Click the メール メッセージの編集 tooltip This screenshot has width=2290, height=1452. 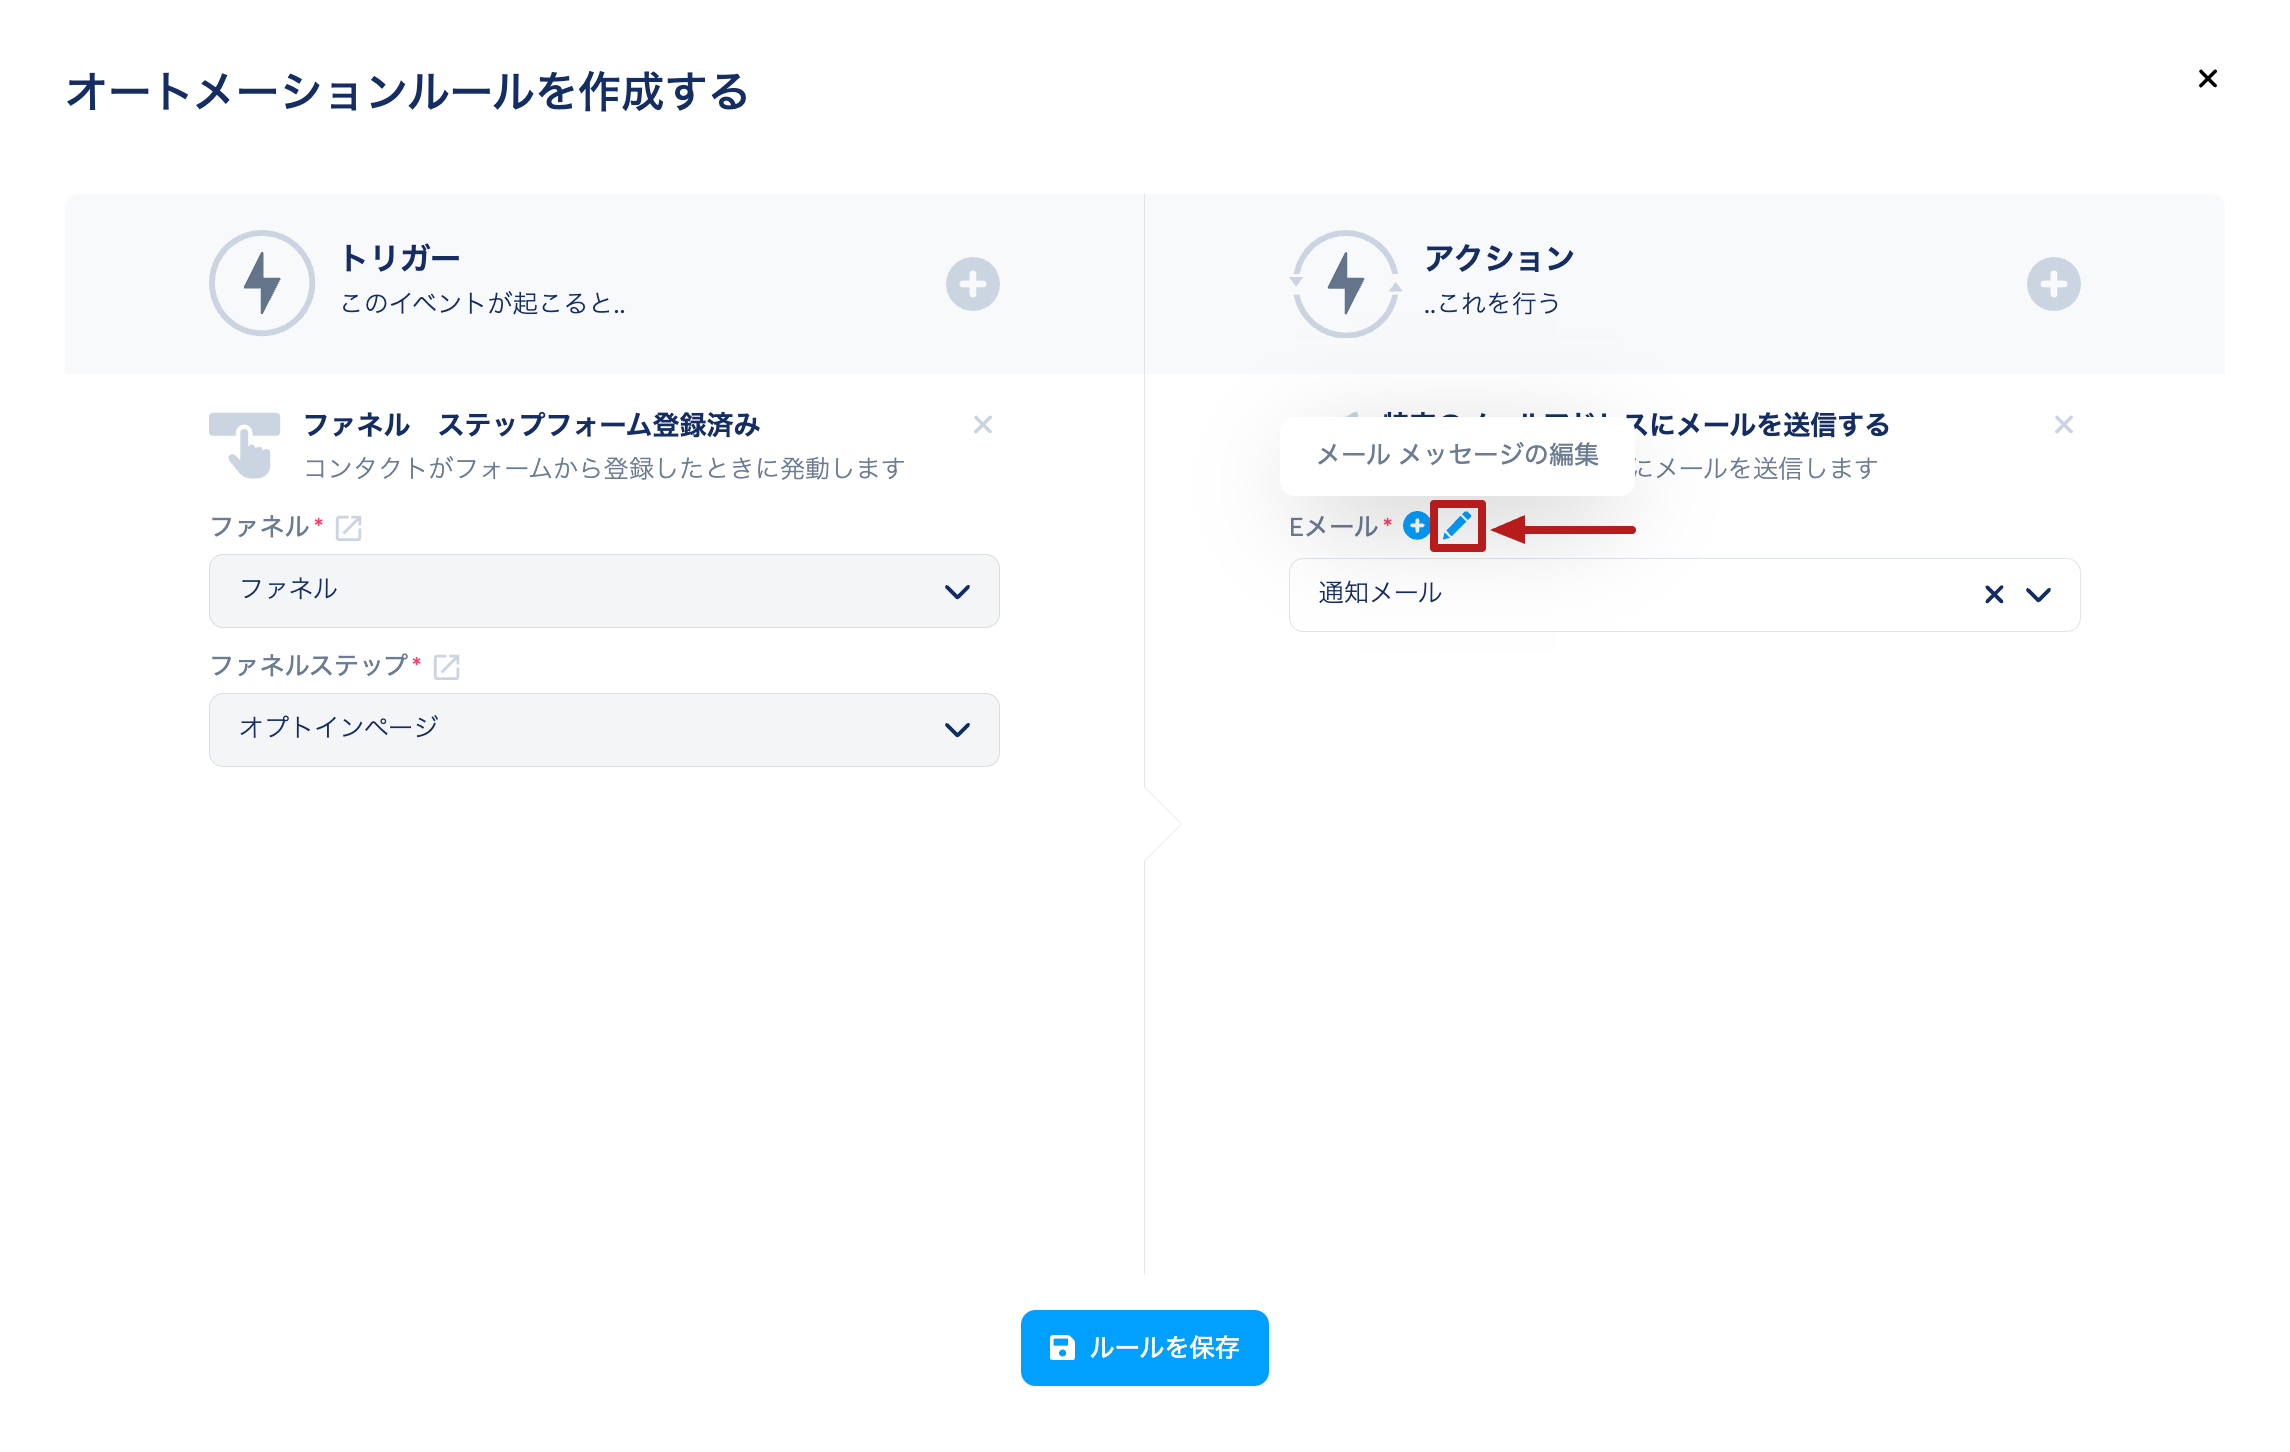coord(1456,455)
